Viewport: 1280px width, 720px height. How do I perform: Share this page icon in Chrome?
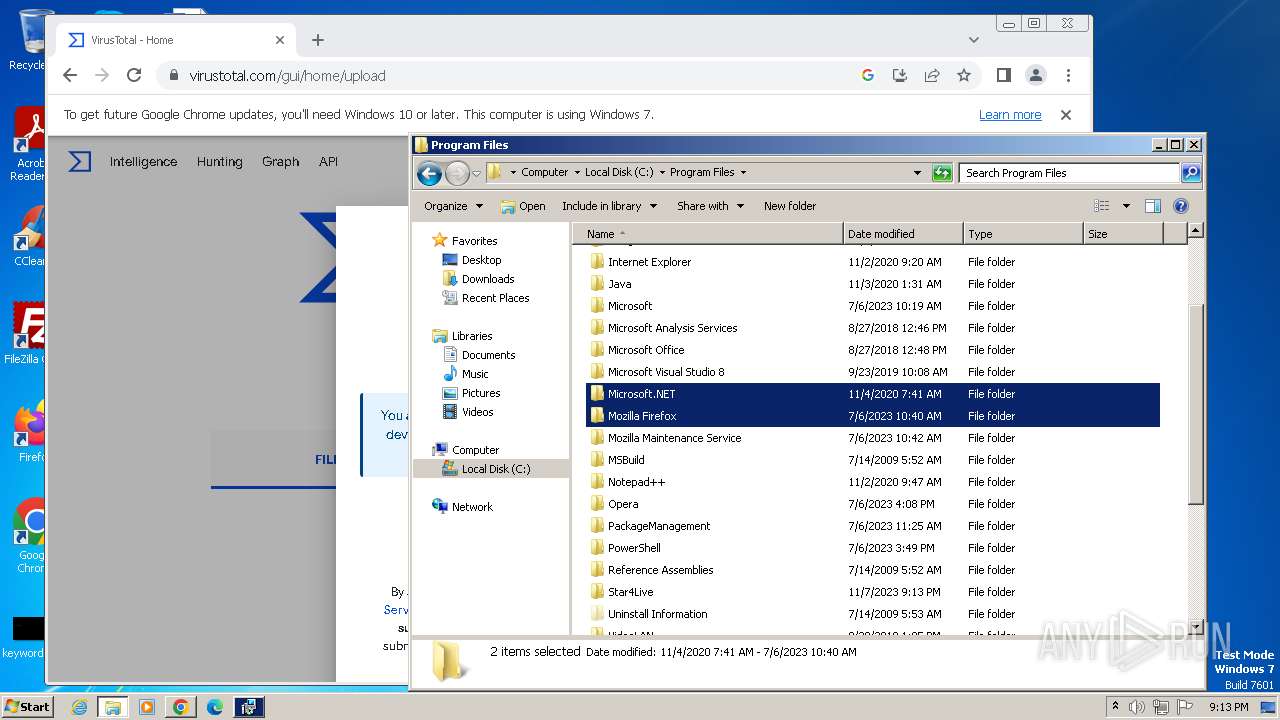(x=932, y=75)
